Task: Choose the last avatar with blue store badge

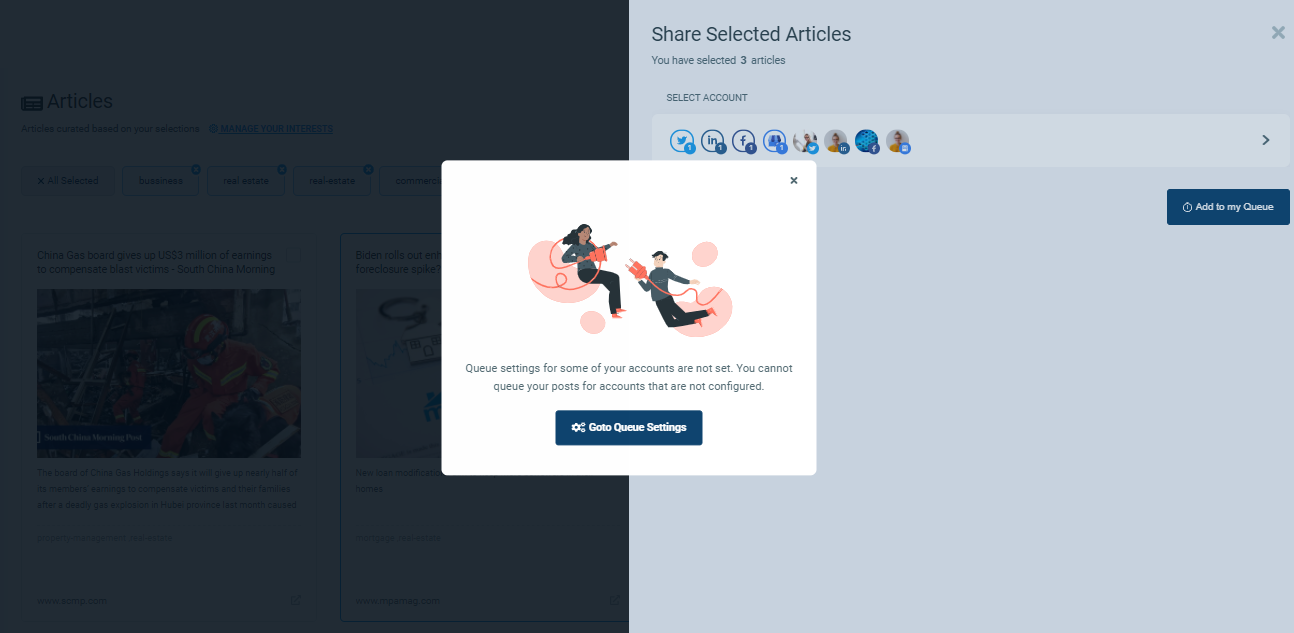Action: [898, 141]
